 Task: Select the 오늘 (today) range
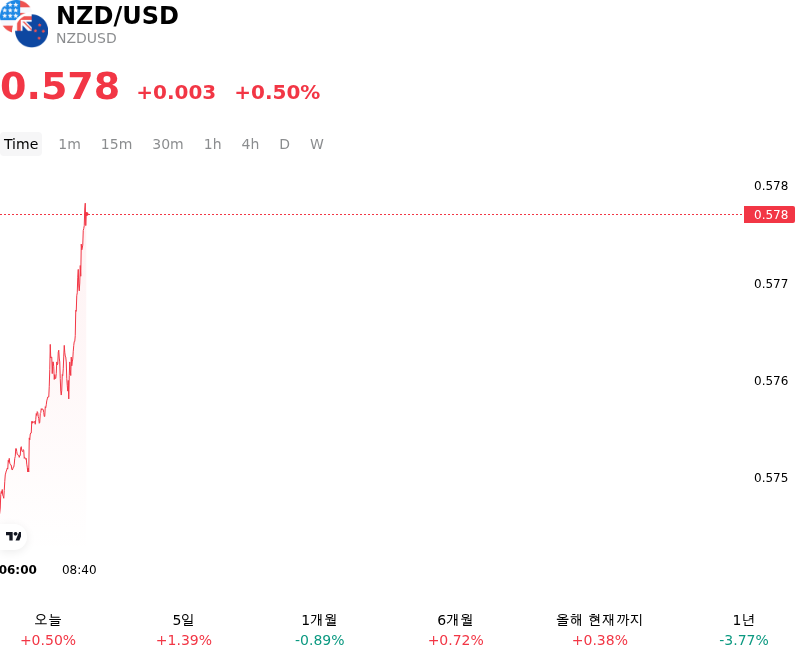tap(48, 630)
